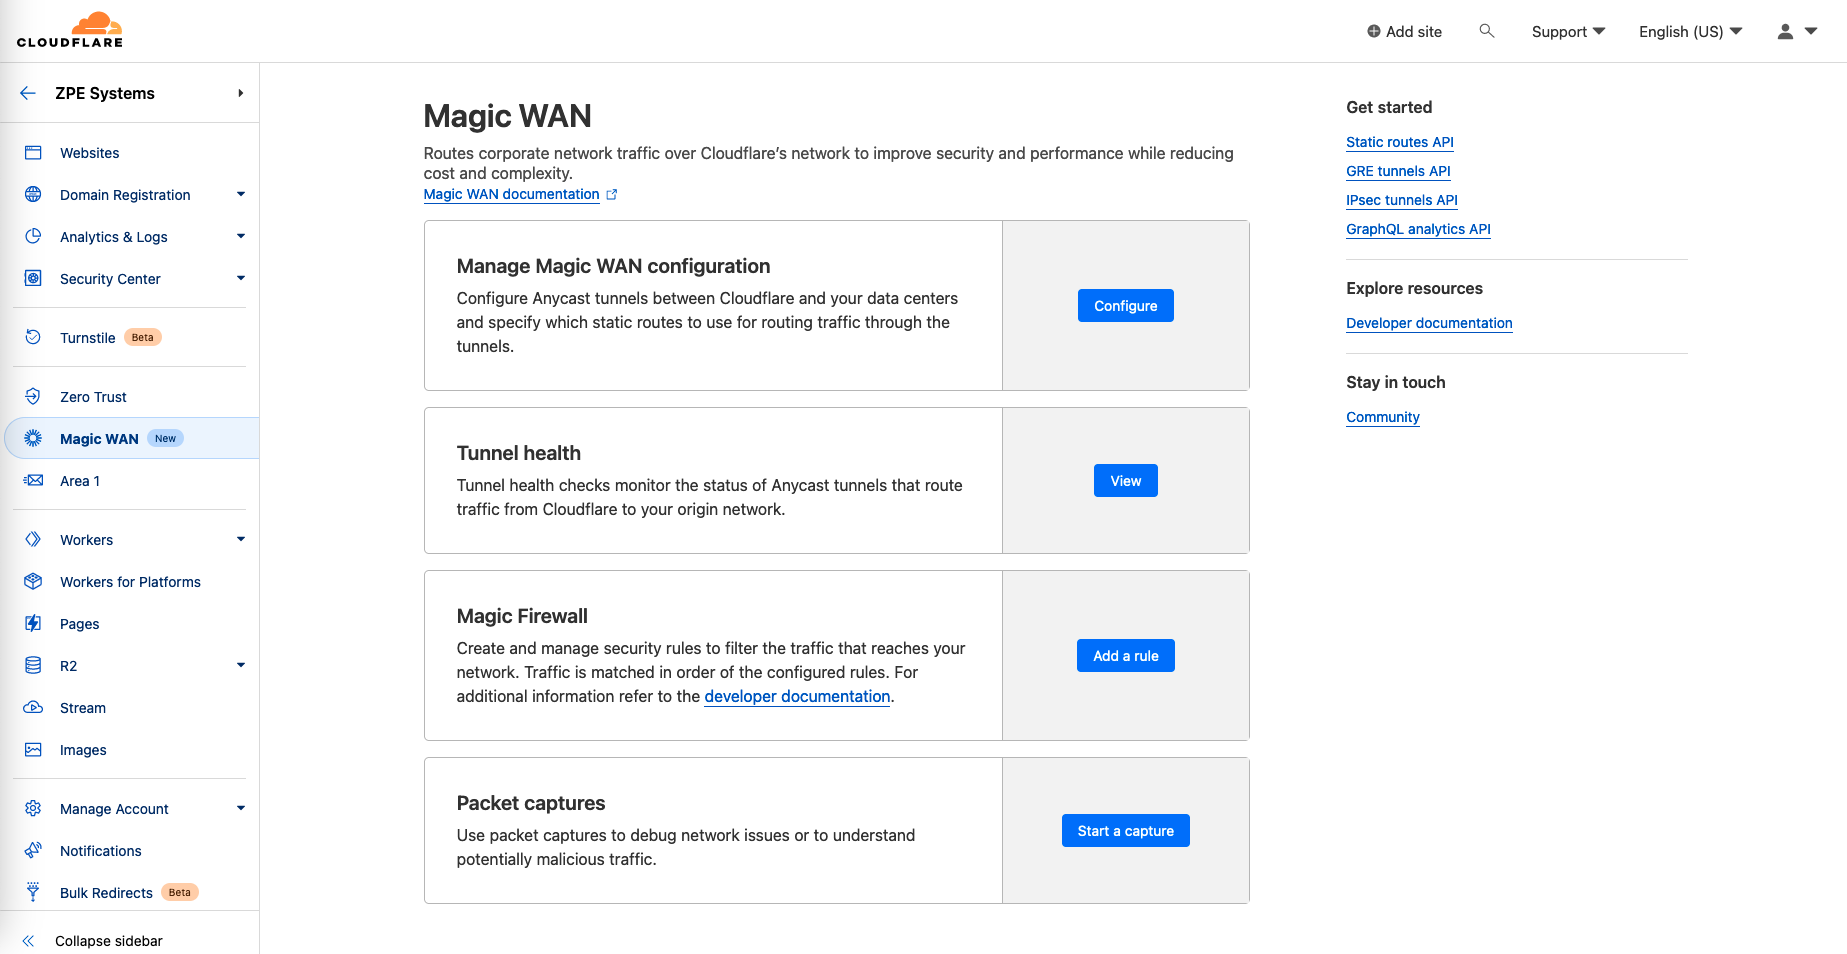Click the R2 database icon
This screenshot has height=954, width=1847.
[x=33, y=666]
